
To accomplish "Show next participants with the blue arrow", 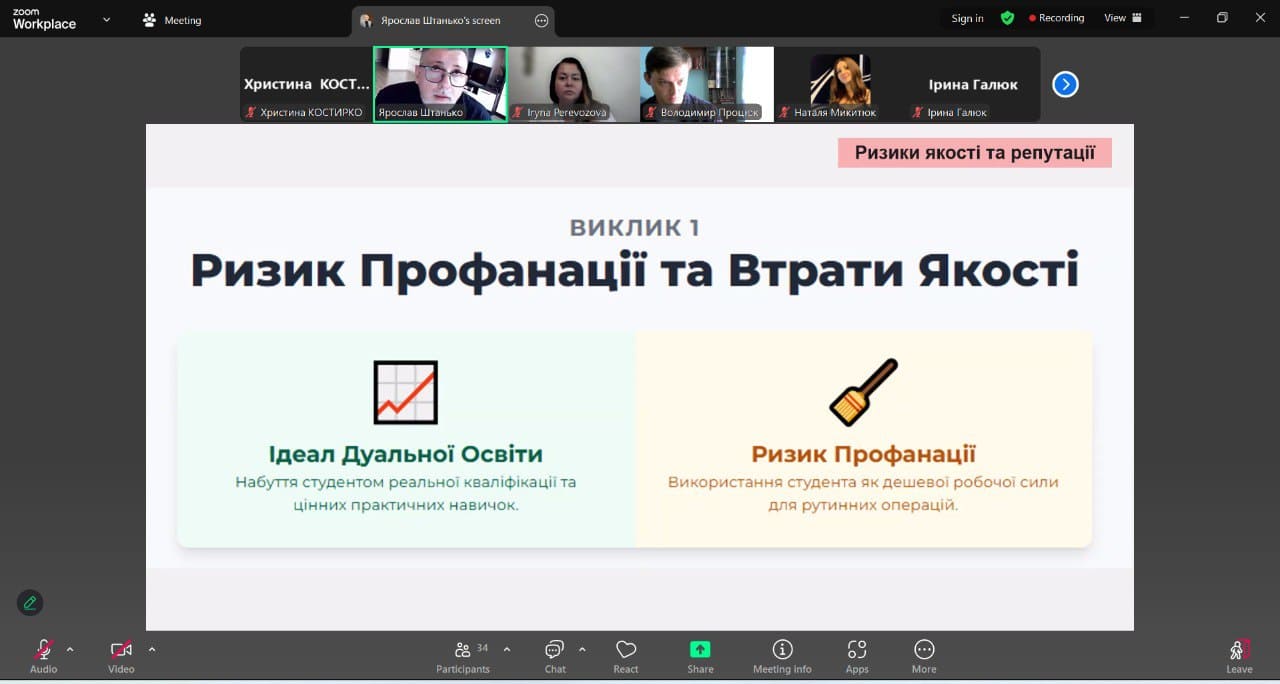I will click(x=1065, y=84).
